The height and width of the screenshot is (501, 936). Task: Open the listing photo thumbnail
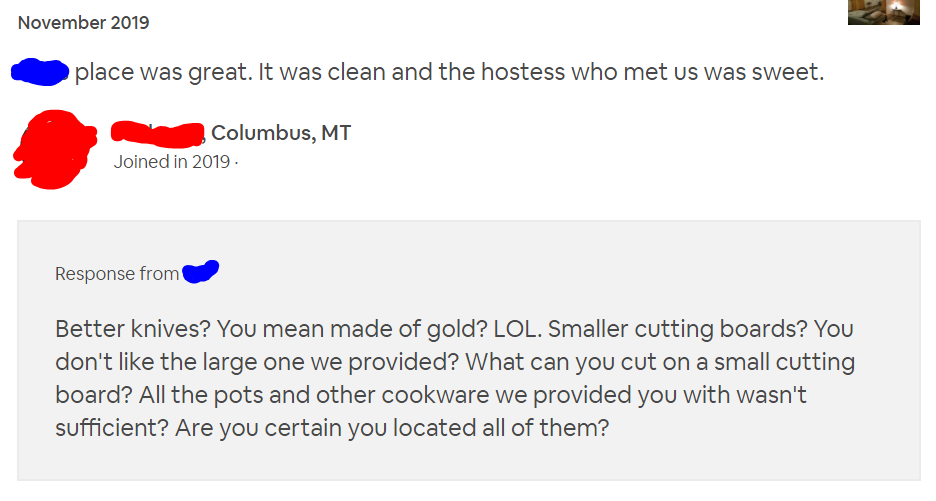(x=883, y=12)
